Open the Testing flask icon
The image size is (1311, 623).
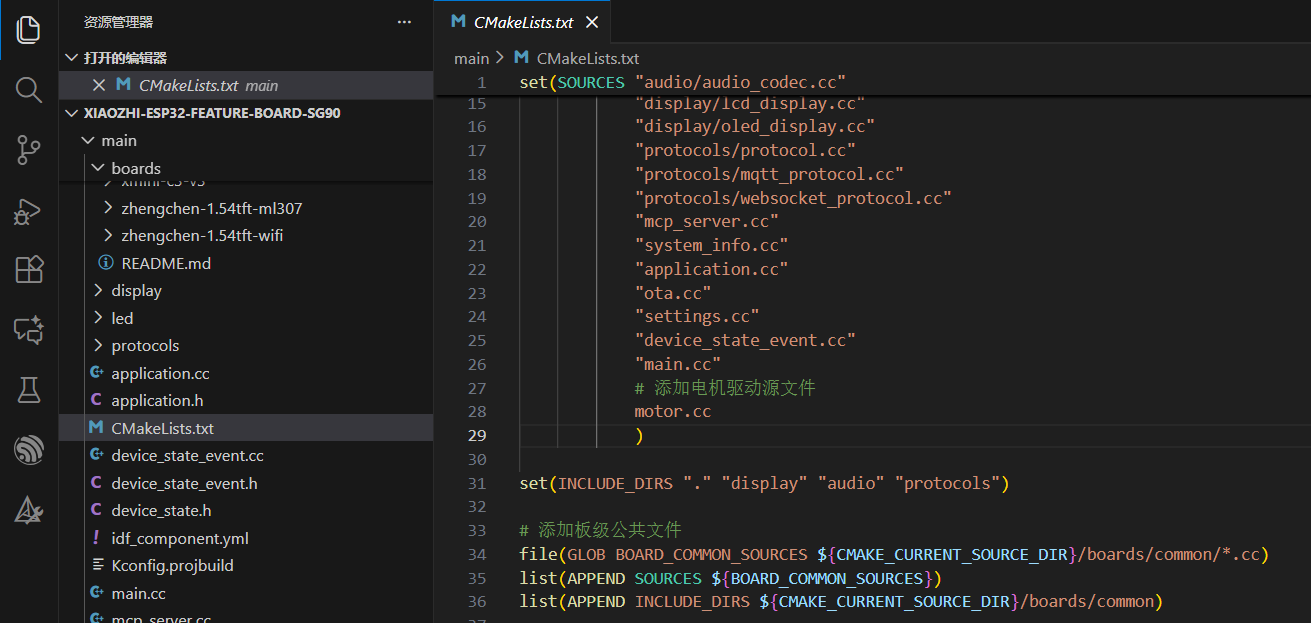pos(29,390)
